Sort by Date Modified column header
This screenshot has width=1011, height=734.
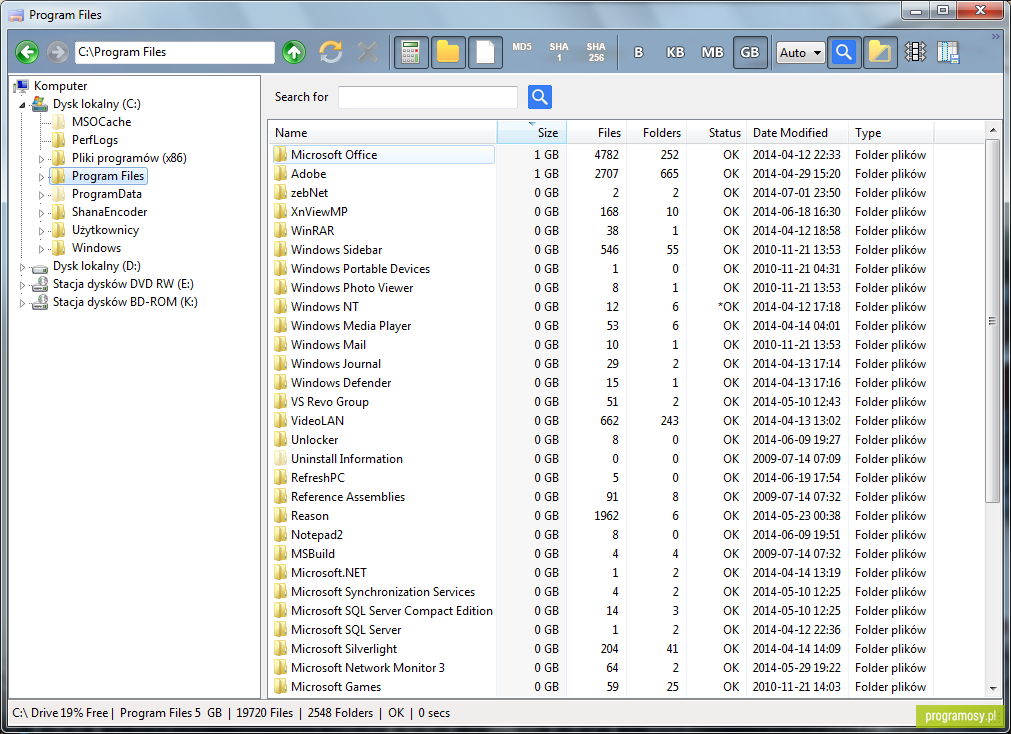point(798,132)
